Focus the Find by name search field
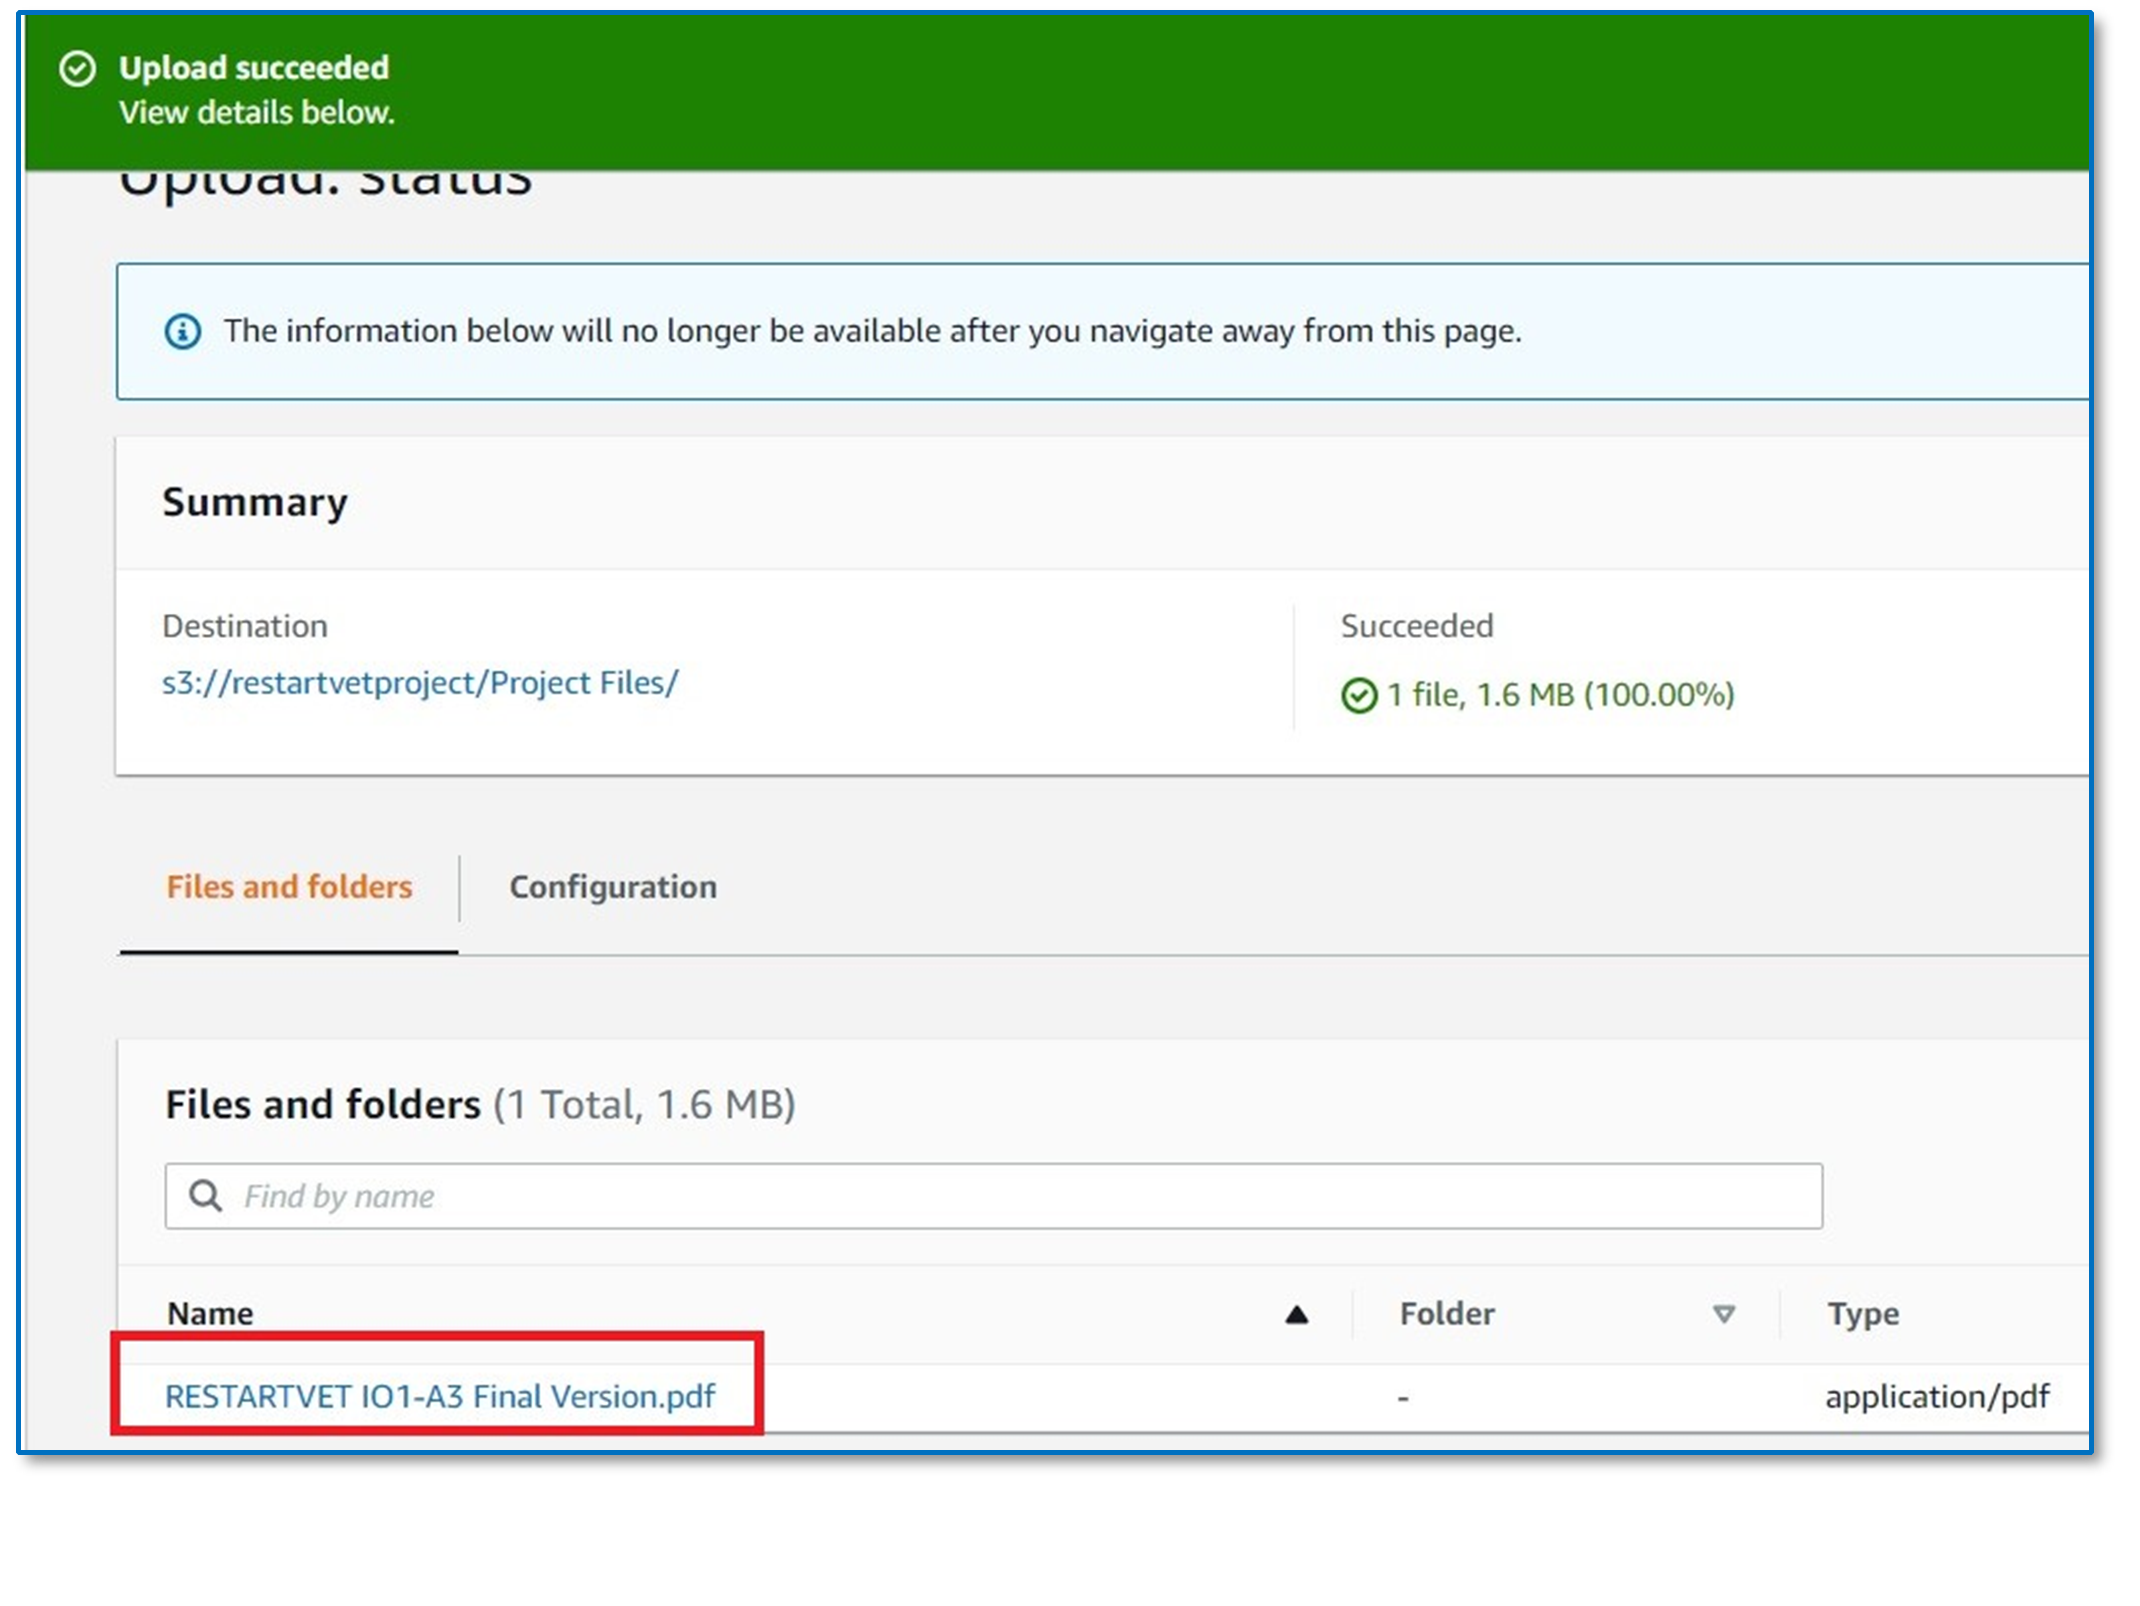 click(993, 1196)
